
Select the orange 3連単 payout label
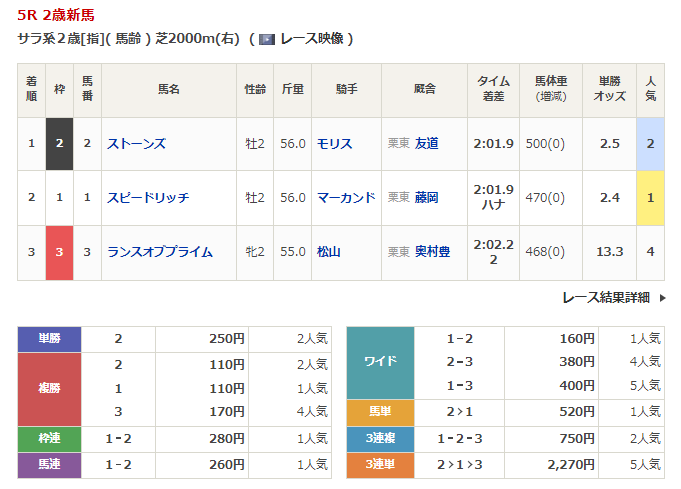380,464
